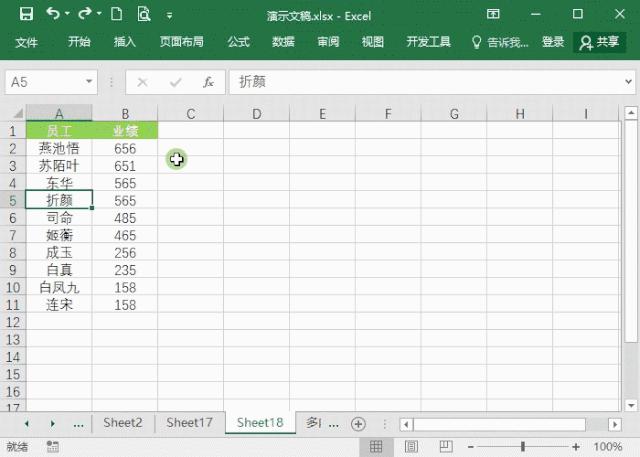Image resolution: width=640 pixels, height=457 pixels.
Task: Switch to the 插入 tab
Action: coord(124,42)
